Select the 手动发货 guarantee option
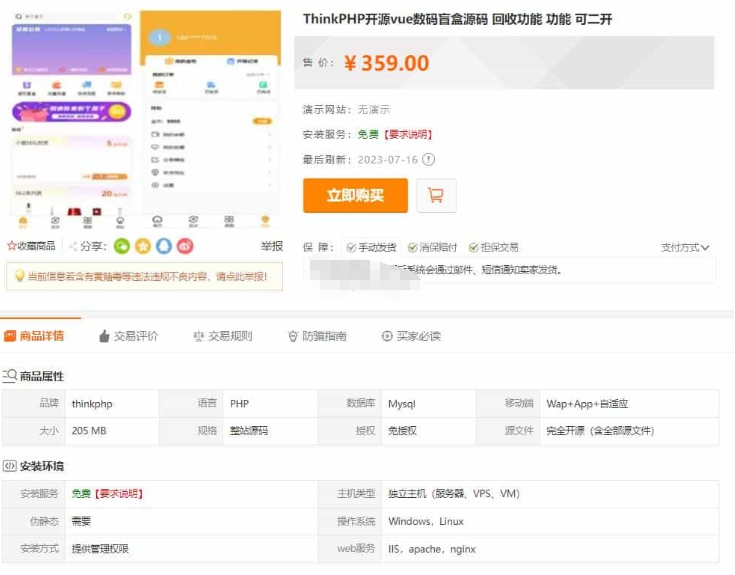The width and height of the screenshot is (735, 575). pyautogui.click(x=371, y=247)
